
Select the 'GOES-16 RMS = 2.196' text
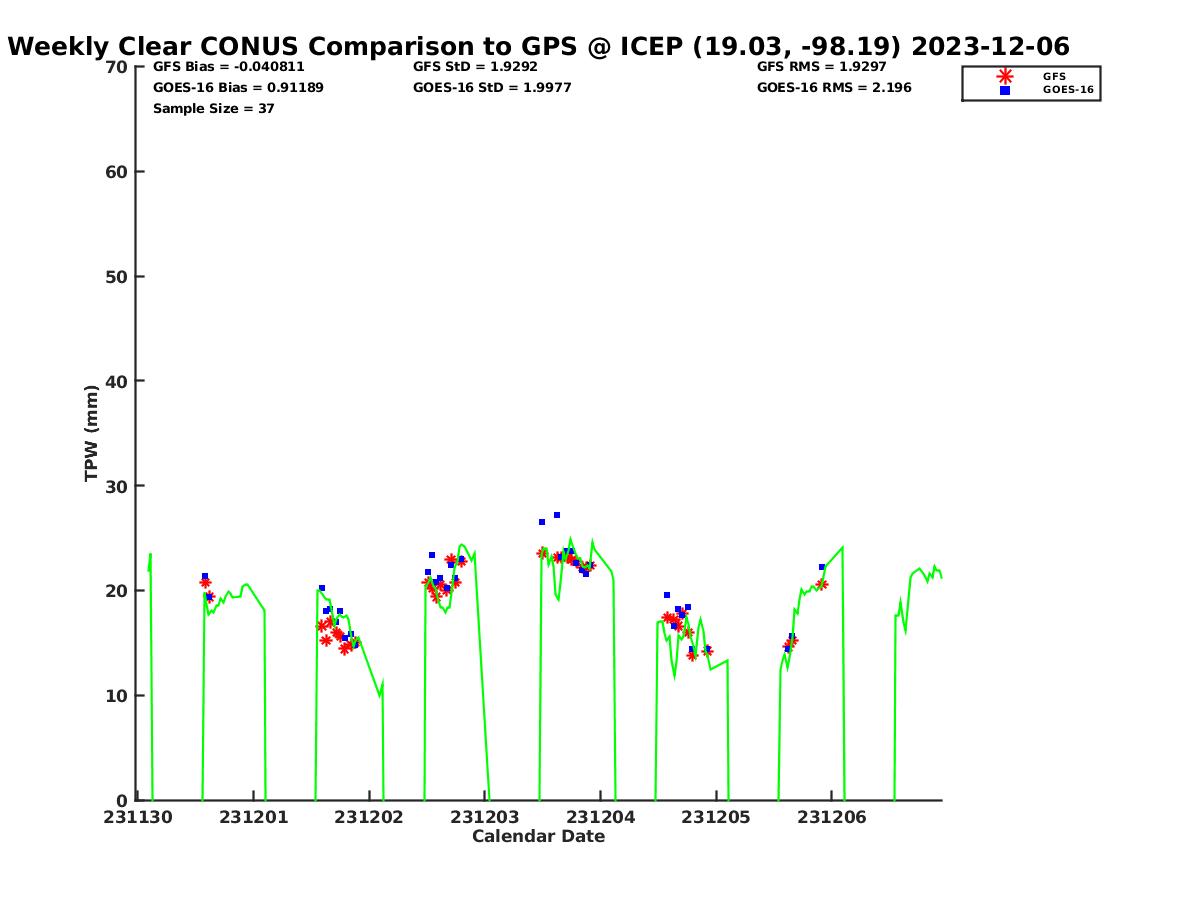click(834, 88)
